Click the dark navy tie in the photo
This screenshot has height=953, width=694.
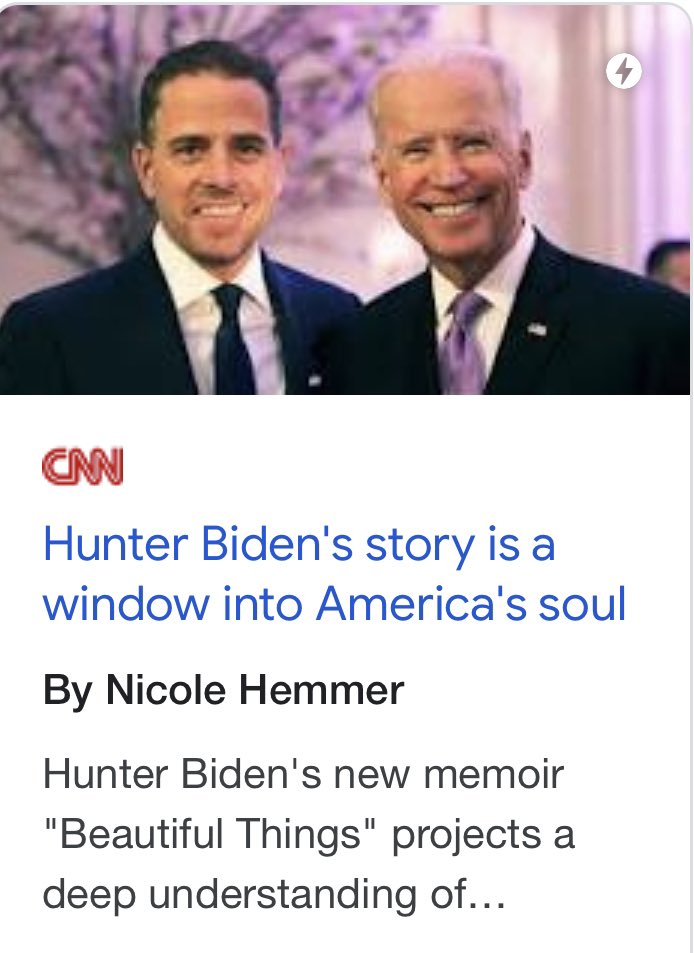coord(233,340)
